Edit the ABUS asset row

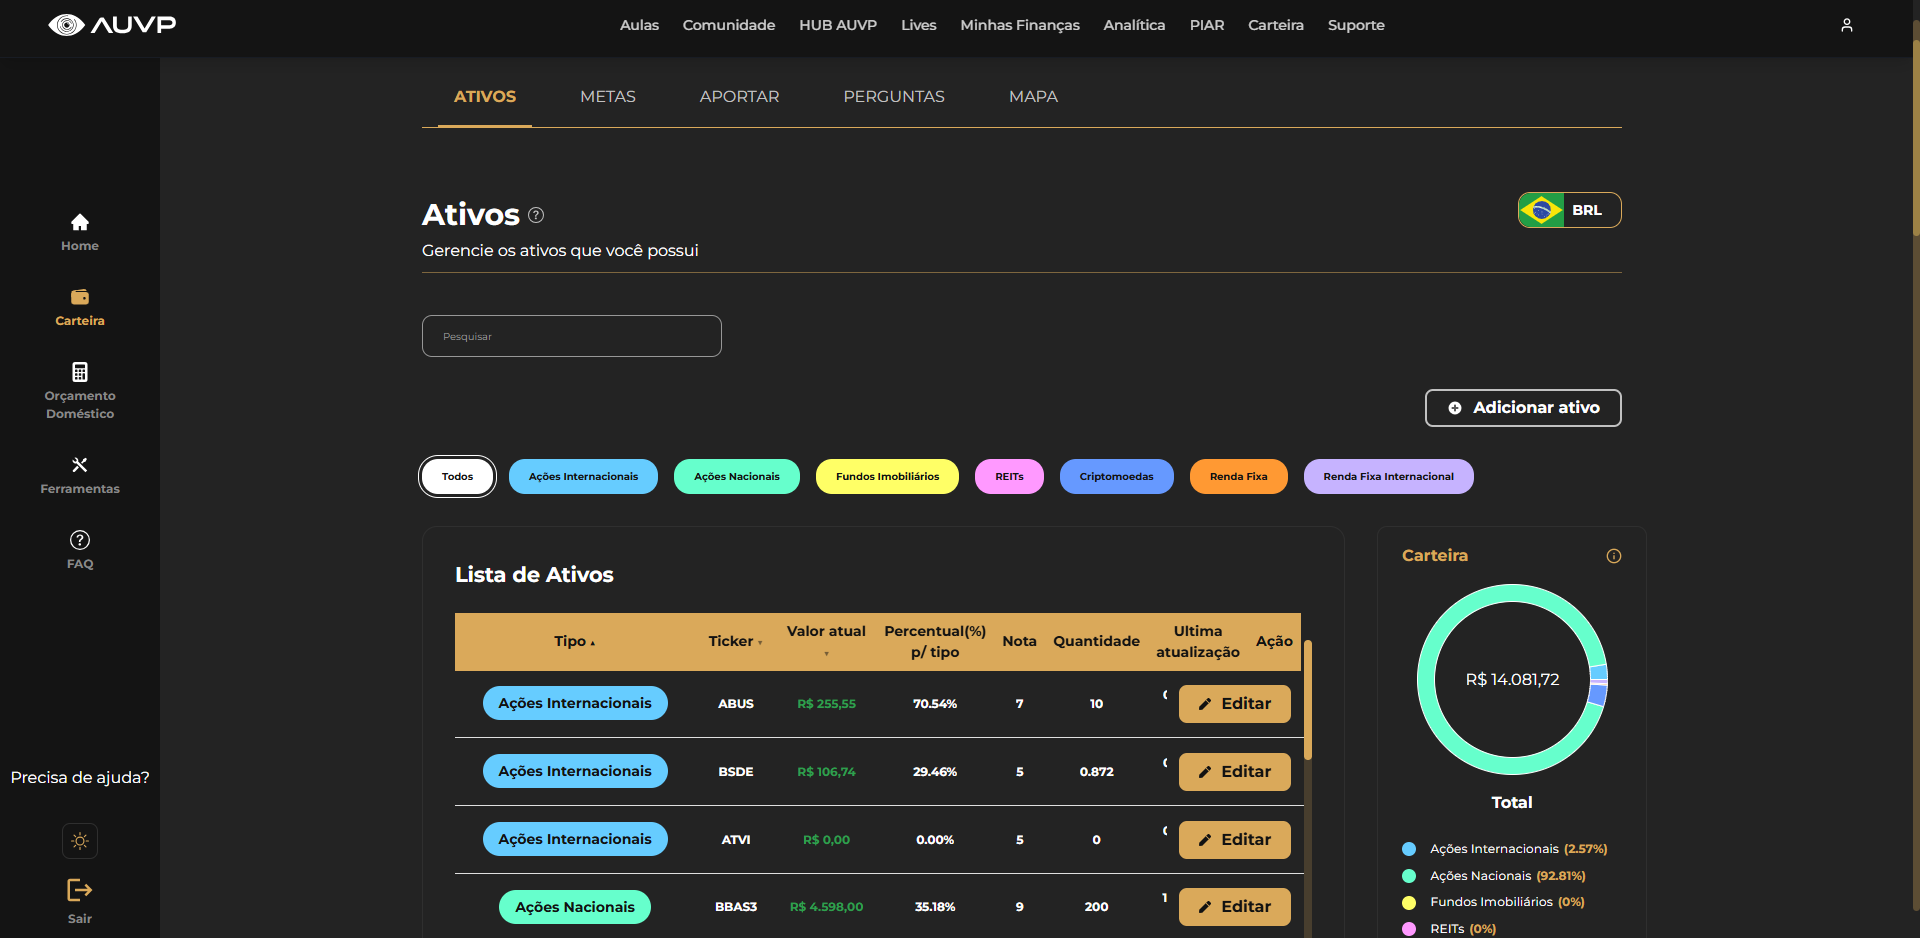point(1235,704)
